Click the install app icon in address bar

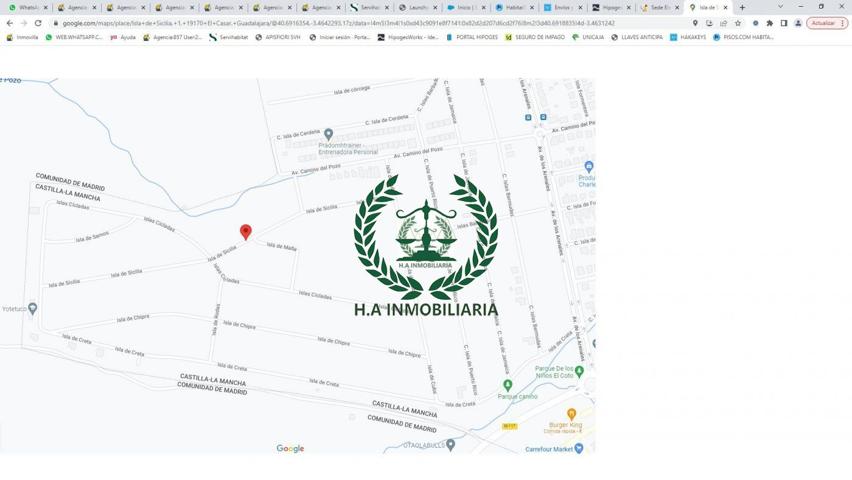[709, 23]
